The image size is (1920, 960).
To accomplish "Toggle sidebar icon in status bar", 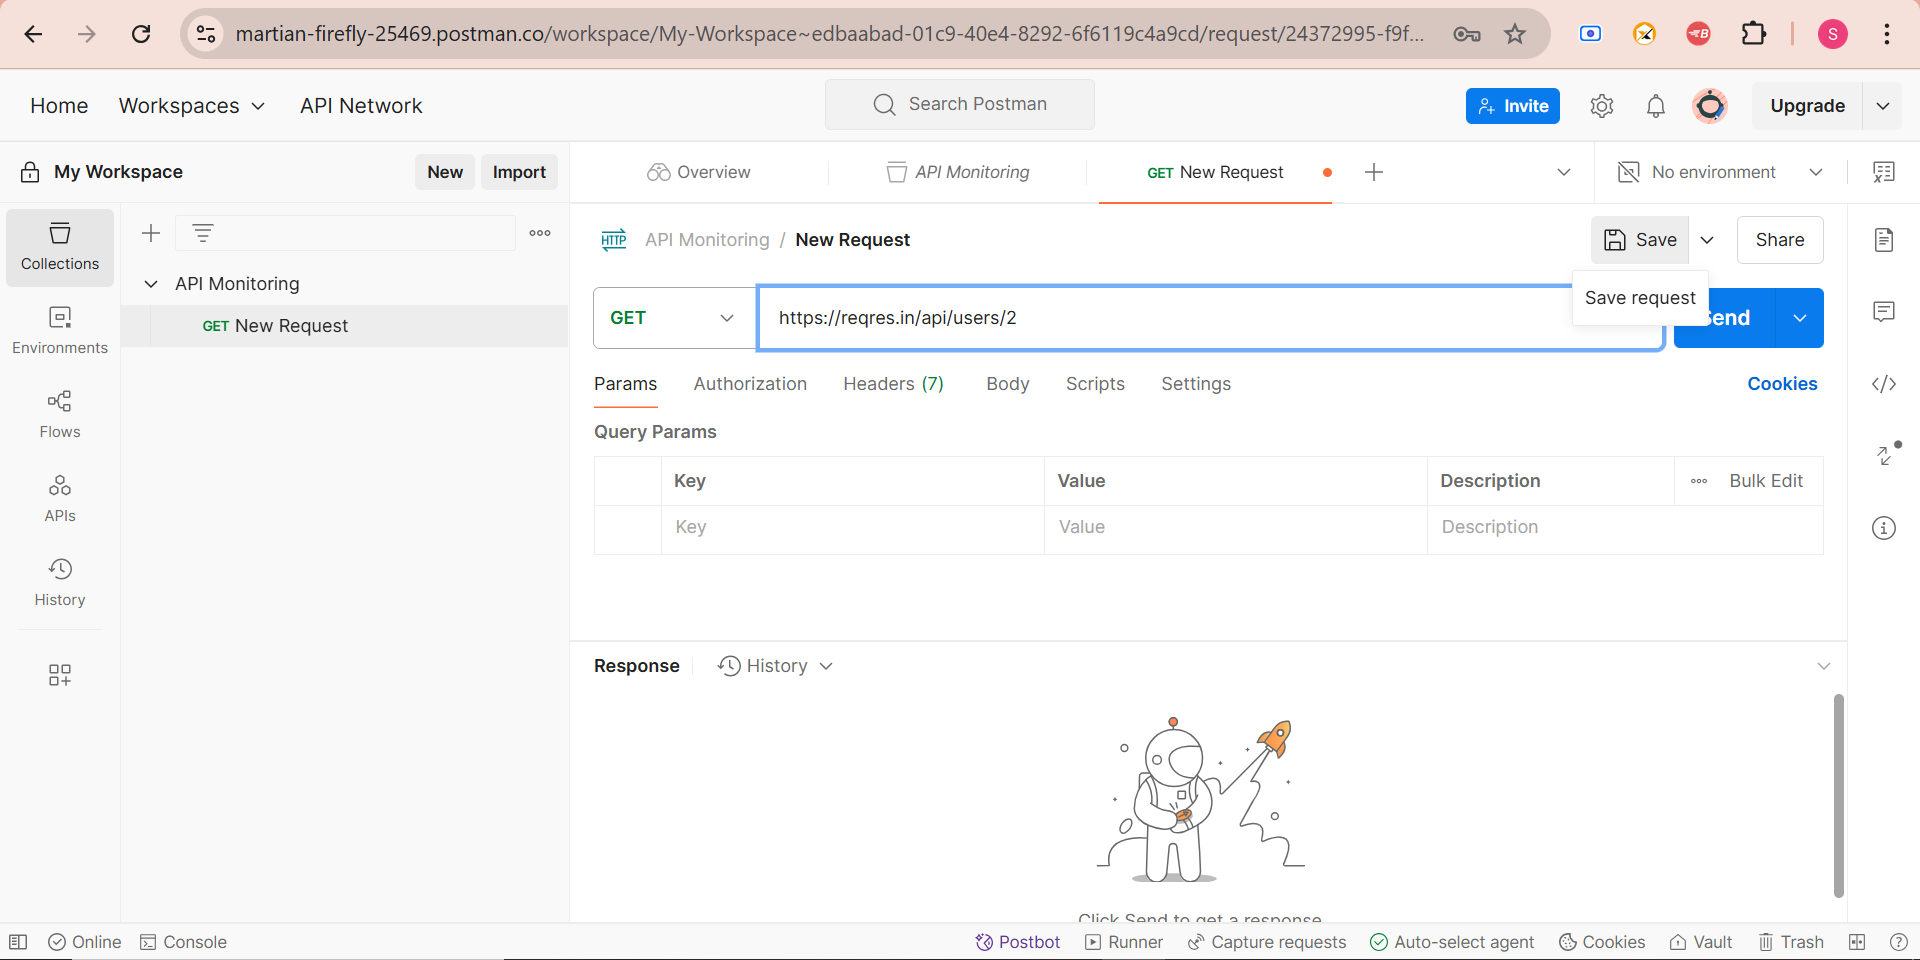I will (x=18, y=942).
